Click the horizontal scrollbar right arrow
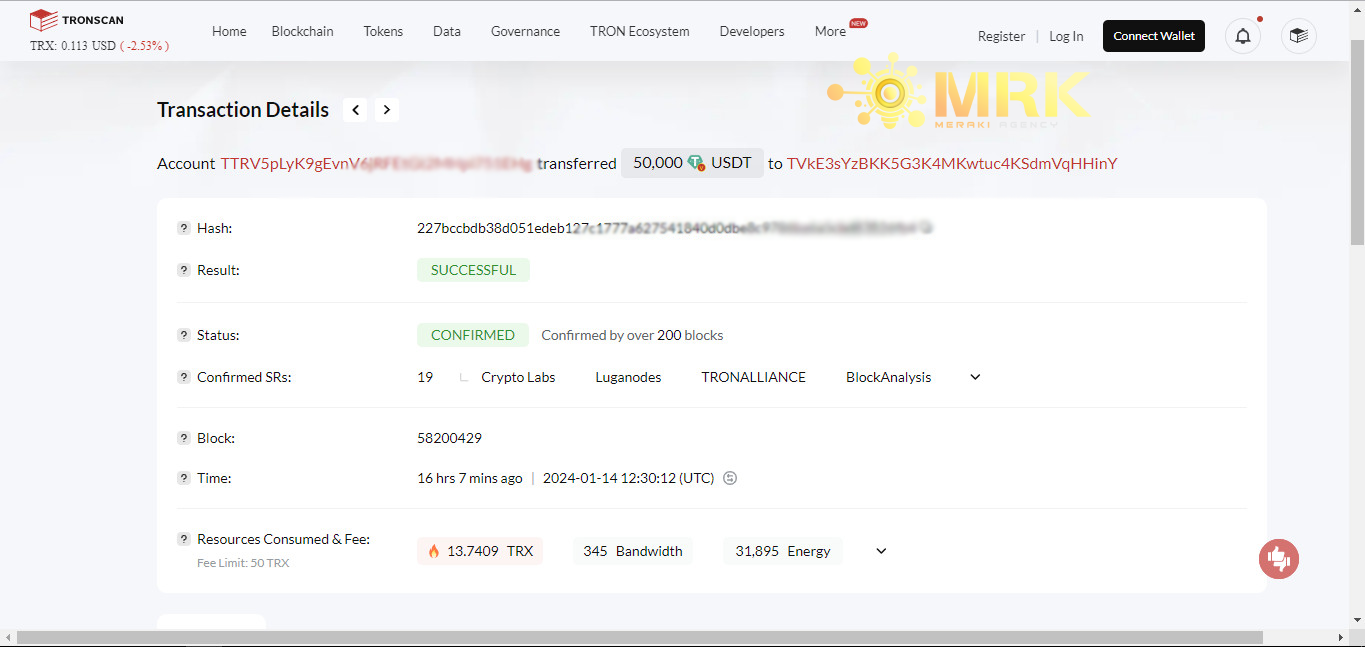The height and width of the screenshot is (647, 1365). 1341,637
